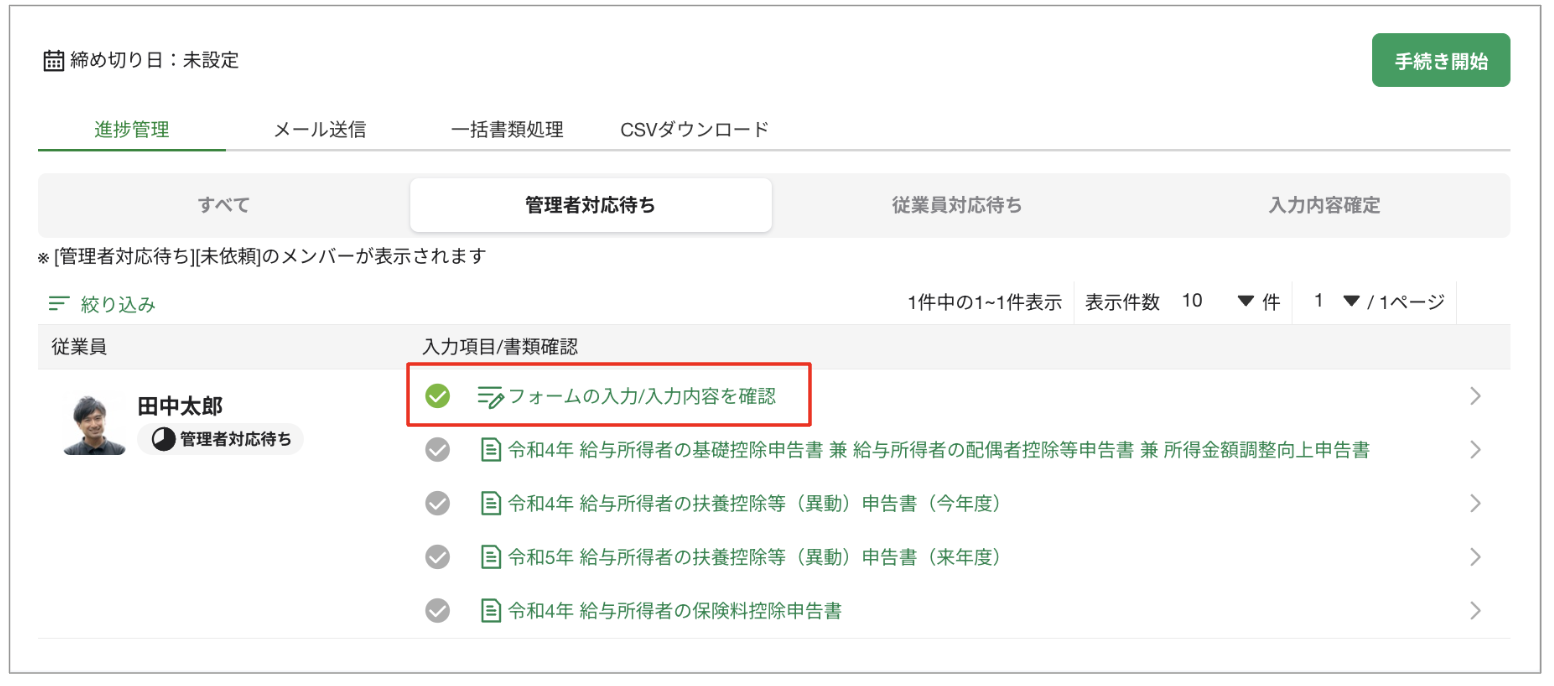The image size is (1554, 686).
Task: Click gray check icon for 保険料控除申告書 row
Action: point(437,610)
